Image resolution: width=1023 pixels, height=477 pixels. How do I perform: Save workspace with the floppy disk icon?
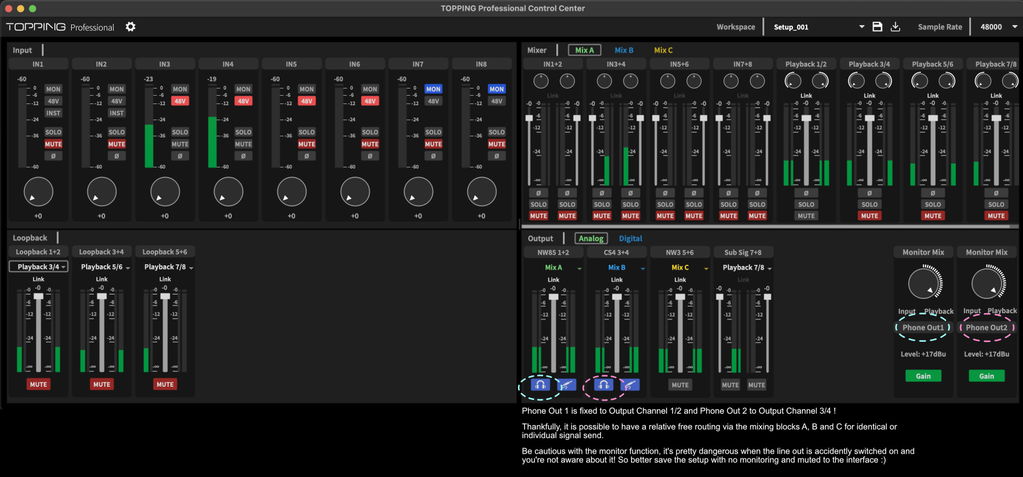tap(878, 27)
